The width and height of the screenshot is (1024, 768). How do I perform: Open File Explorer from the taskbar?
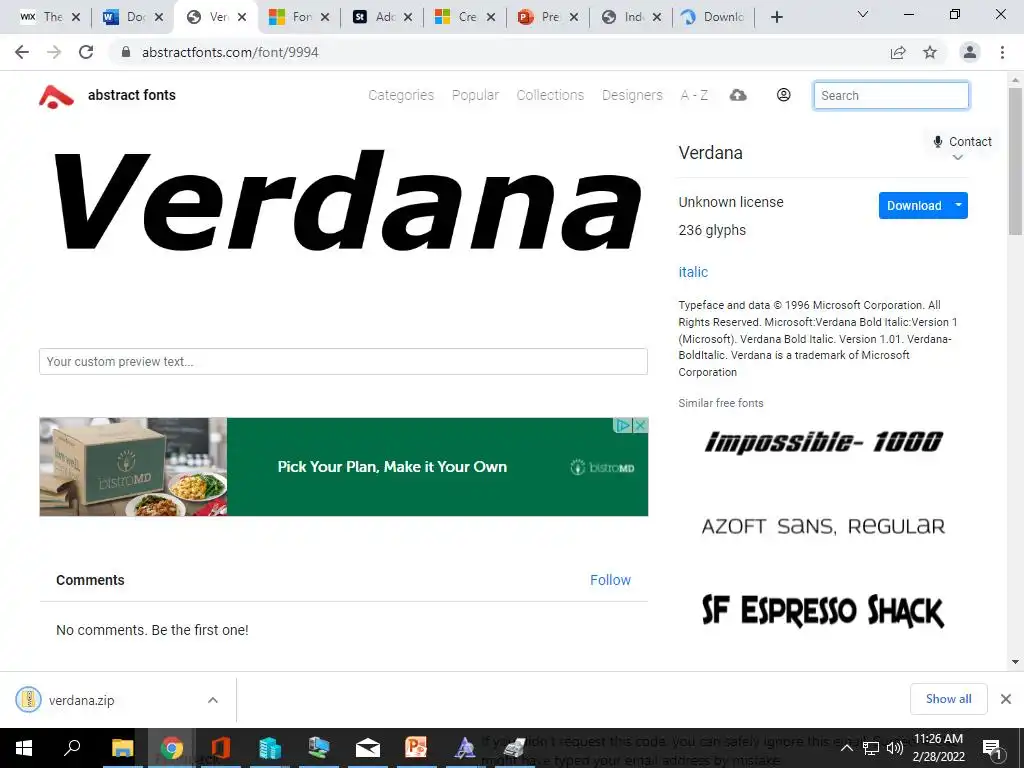tap(122, 748)
